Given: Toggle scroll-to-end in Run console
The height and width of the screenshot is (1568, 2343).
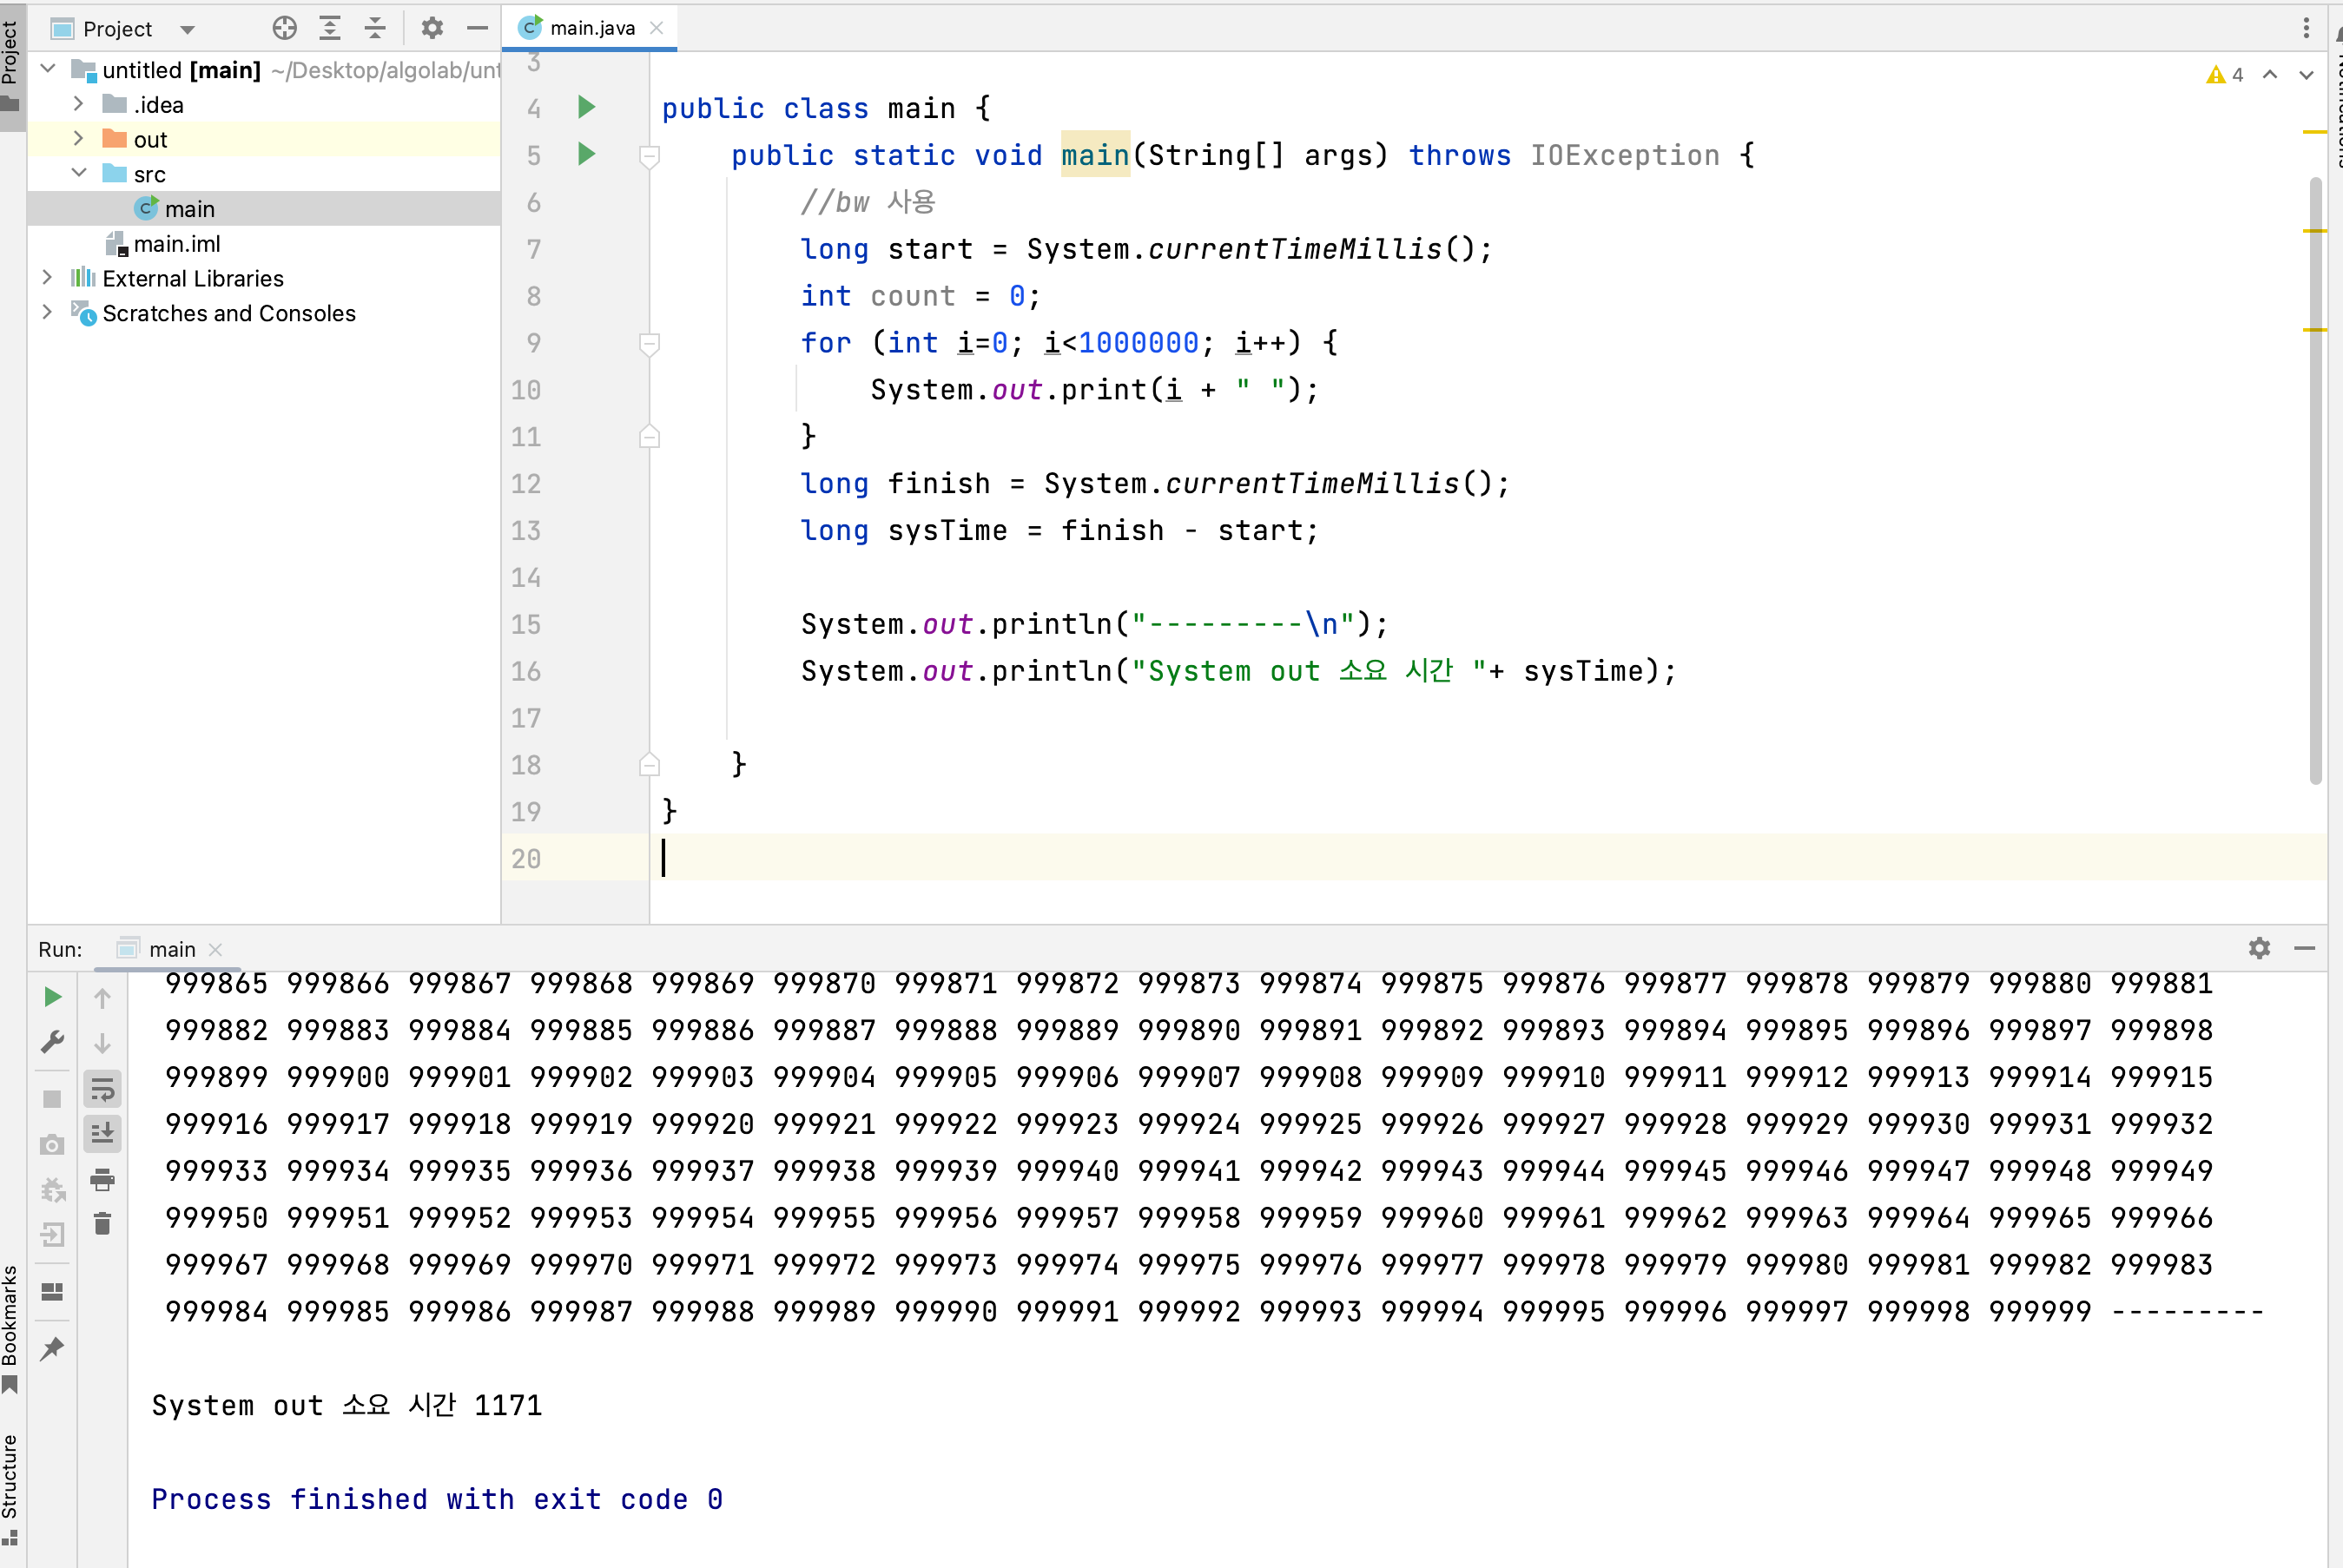Looking at the screenshot, I should click(x=102, y=1134).
